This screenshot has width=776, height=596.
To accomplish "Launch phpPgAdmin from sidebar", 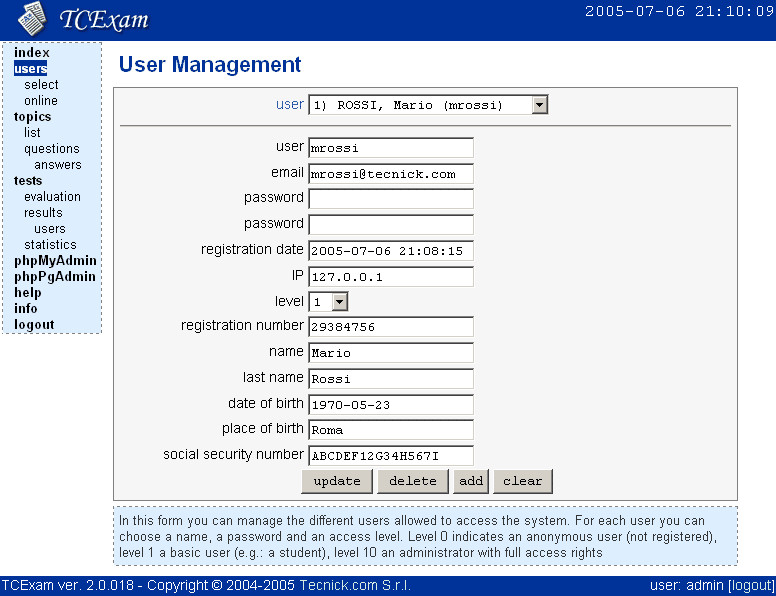I will 54,277.
